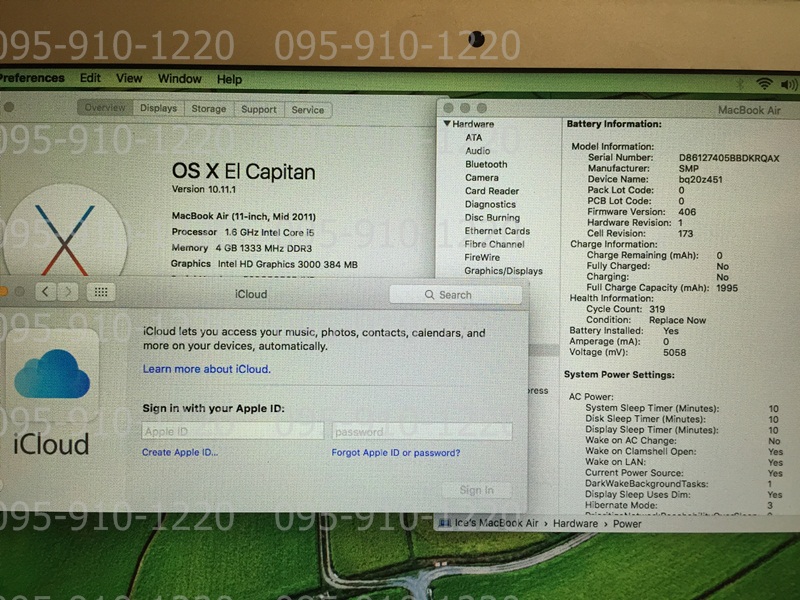Select Card Reader in hardware list
800x600 pixels.
[492, 191]
